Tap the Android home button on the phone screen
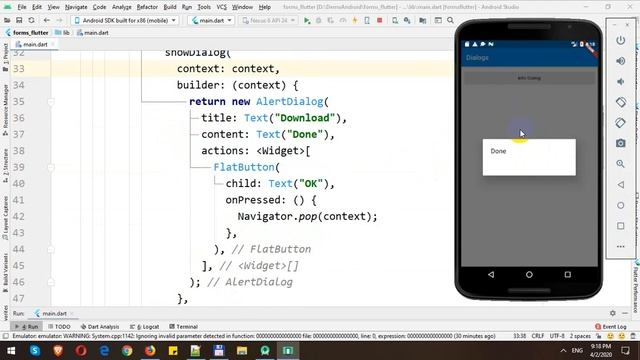 [529, 275]
